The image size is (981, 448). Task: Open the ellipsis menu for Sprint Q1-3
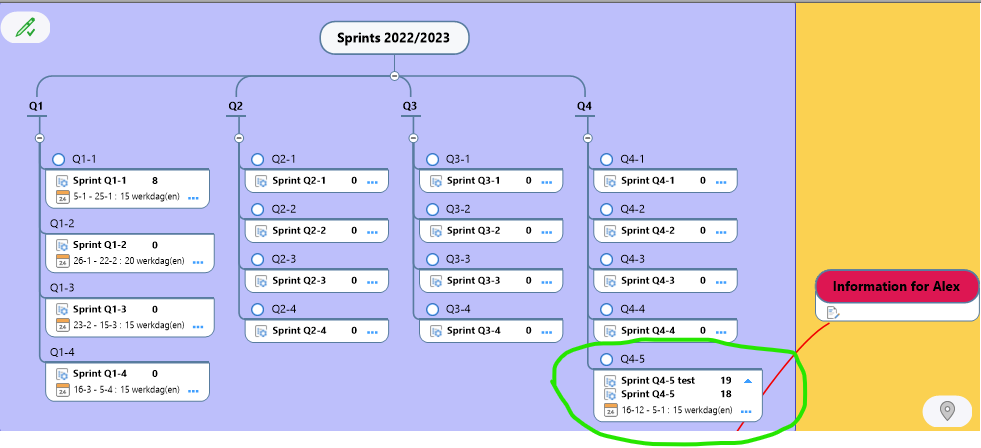[x=198, y=327]
